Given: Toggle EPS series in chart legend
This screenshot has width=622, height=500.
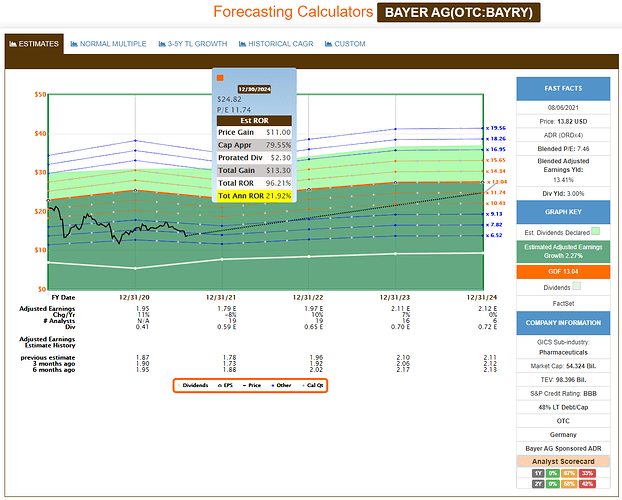Looking at the screenshot, I should coord(225,385).
